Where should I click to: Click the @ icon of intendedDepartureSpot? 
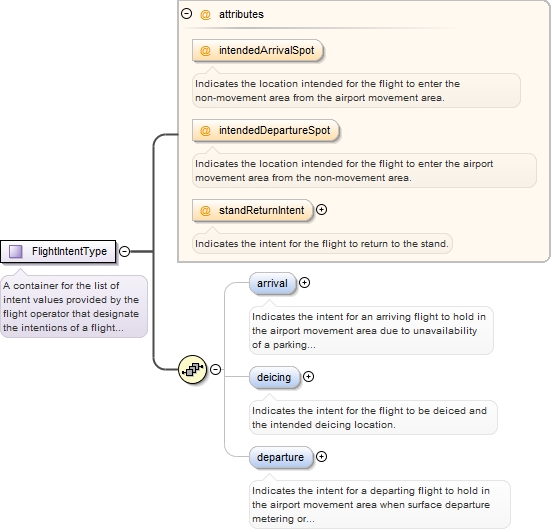(x=205, y=130)
